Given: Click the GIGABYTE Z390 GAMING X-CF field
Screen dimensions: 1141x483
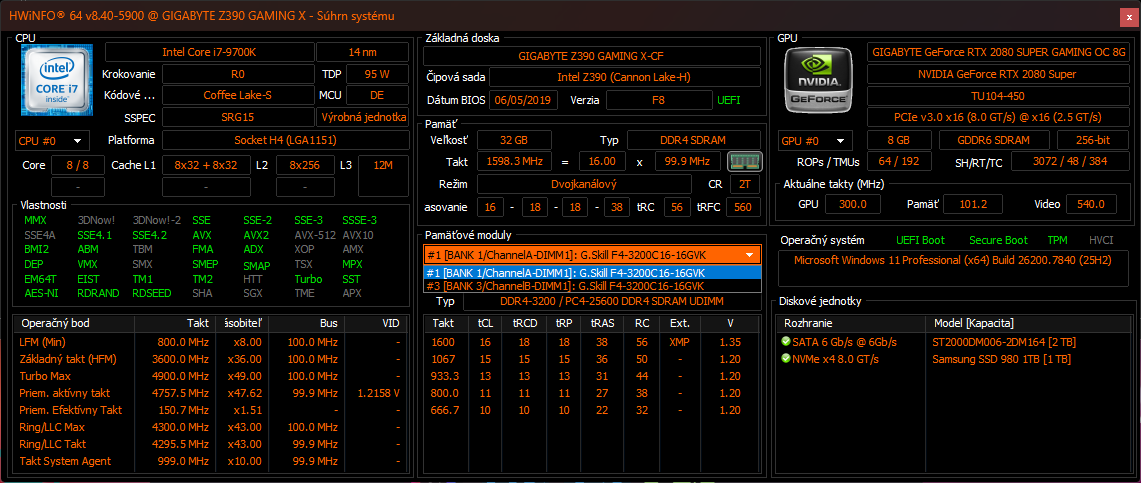Looking at the screenshot, I should pos(592,55).
